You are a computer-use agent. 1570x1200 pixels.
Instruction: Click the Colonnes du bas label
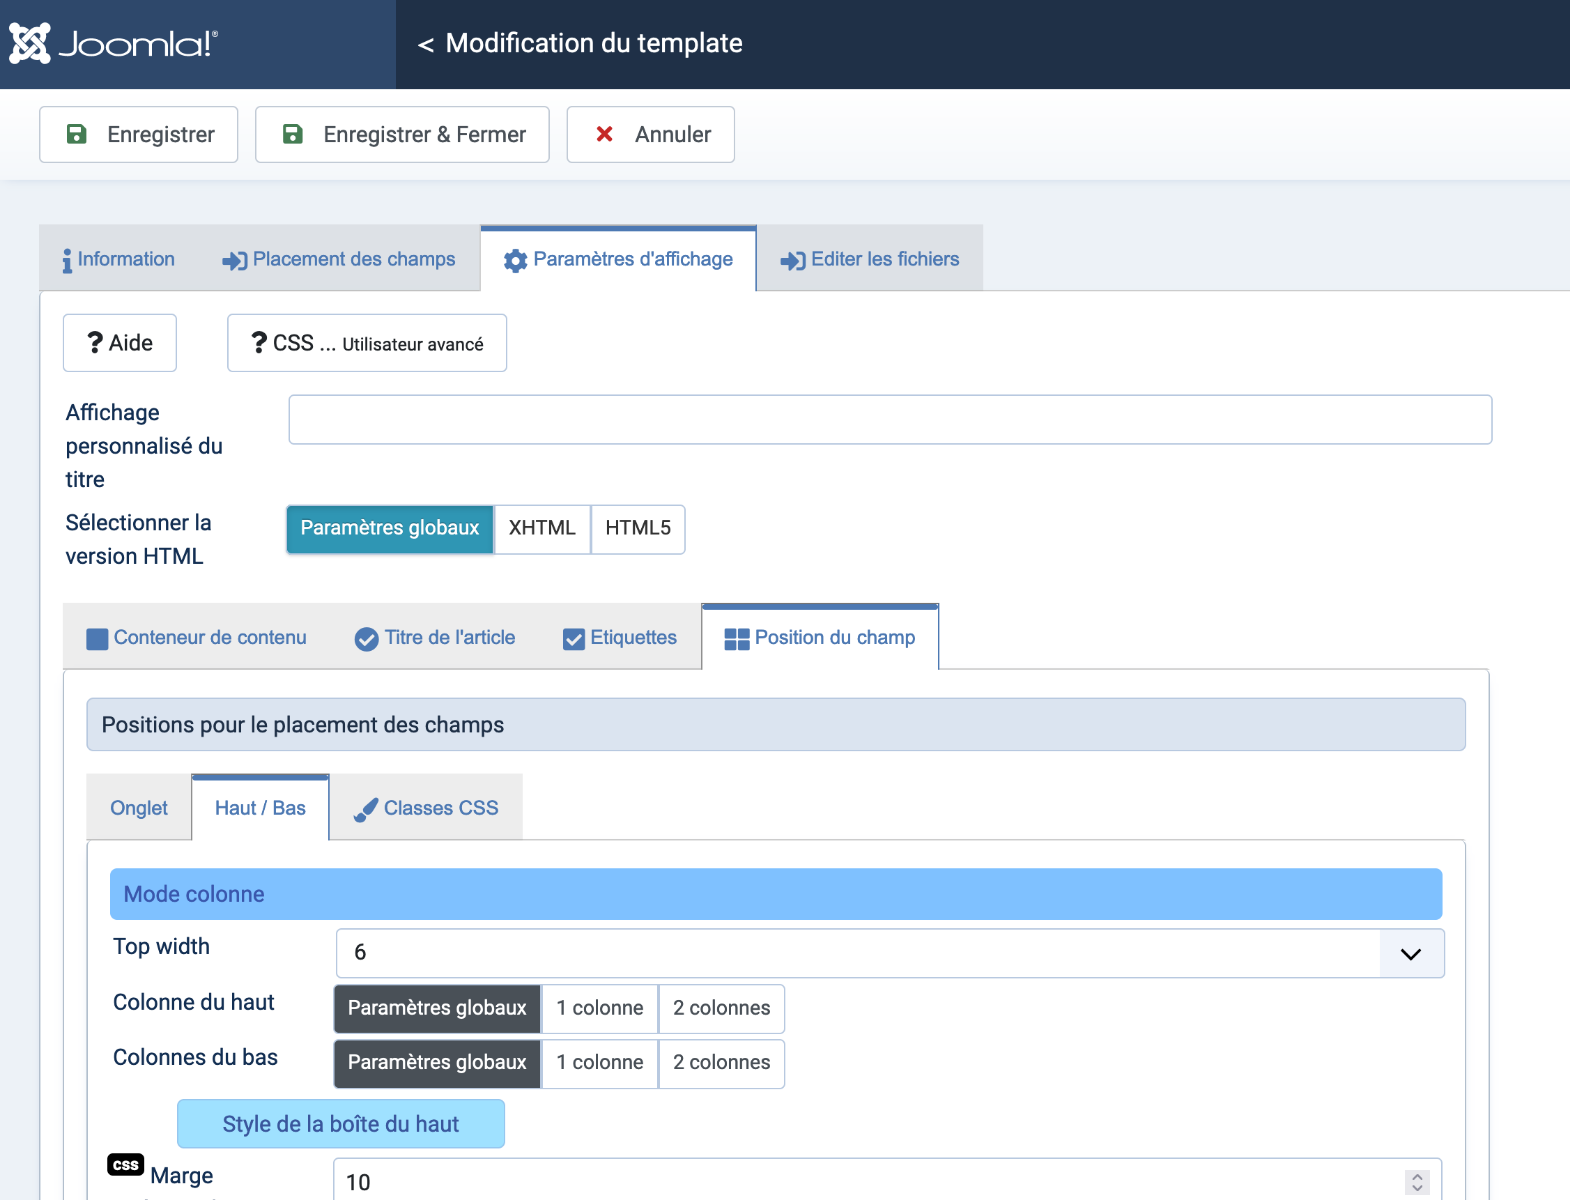(196, 1058)
